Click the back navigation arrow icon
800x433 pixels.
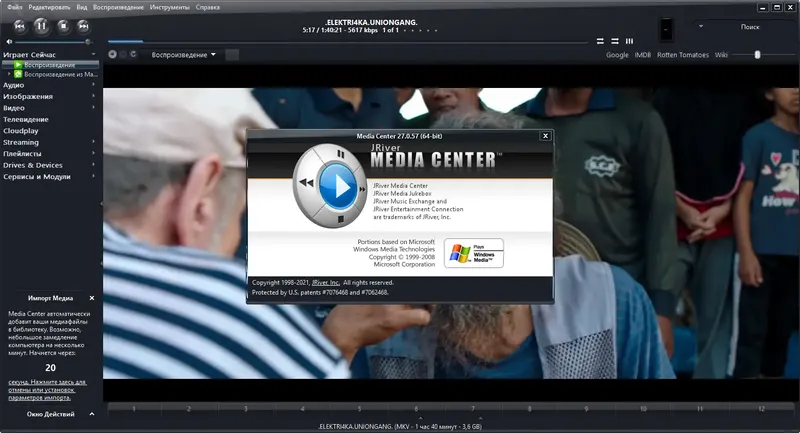coord(111,54)
